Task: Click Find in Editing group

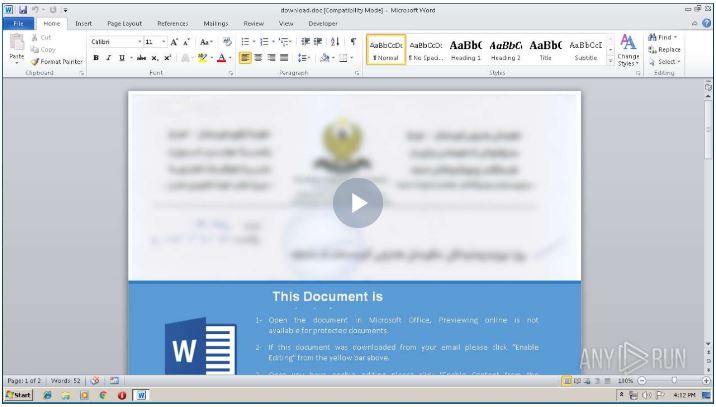Action: click(x=663, y=37)
